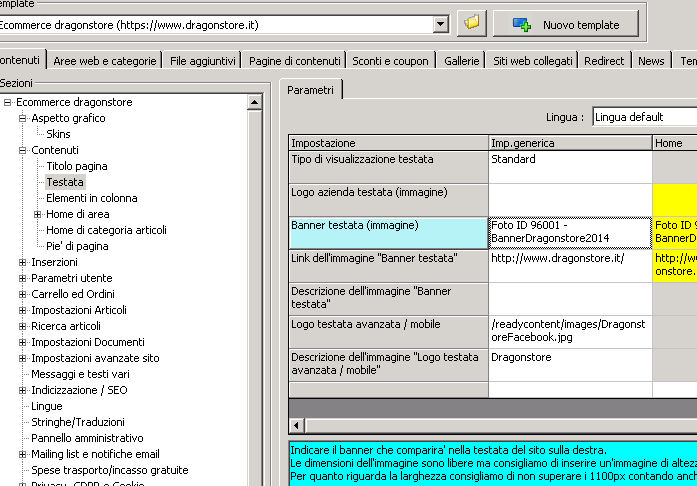Click the Home column header
697x486 pixels.
click(x=675, y=143)
